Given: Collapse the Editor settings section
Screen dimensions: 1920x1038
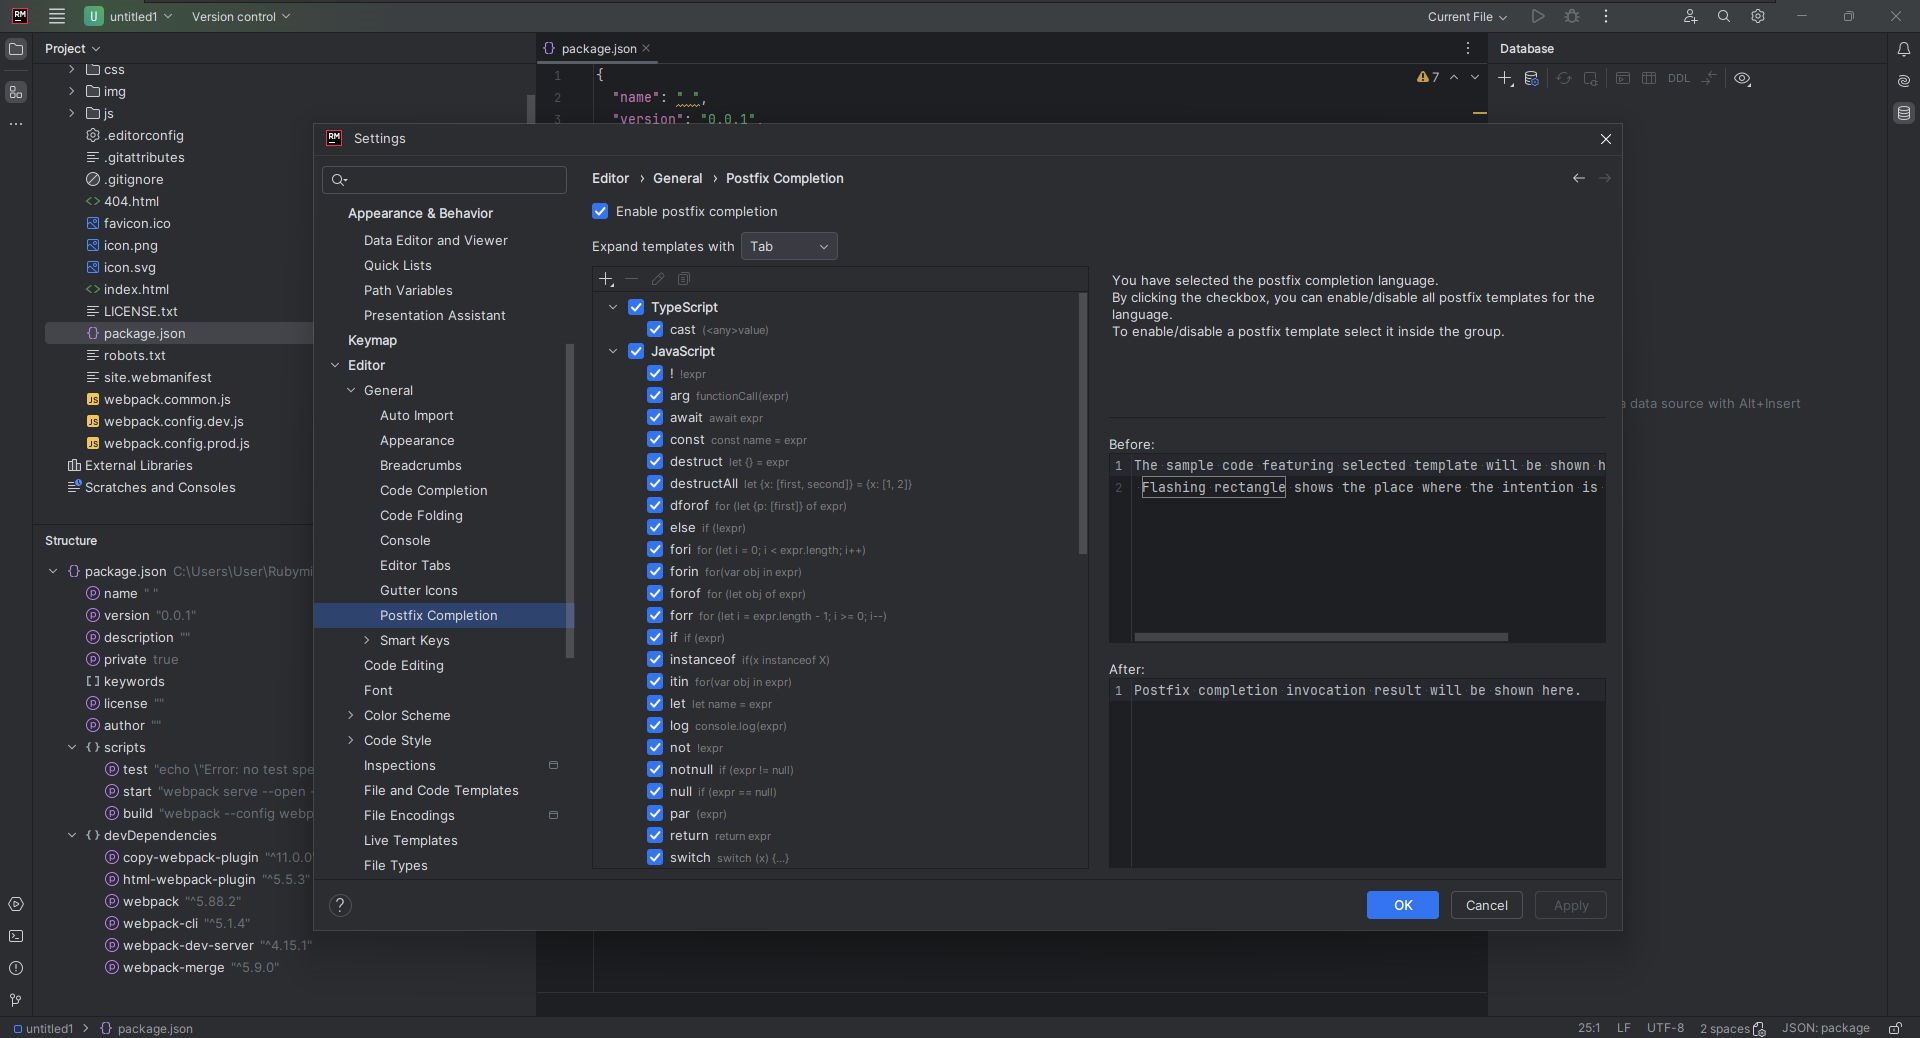Looking at the screenshot, I should 335,365.
